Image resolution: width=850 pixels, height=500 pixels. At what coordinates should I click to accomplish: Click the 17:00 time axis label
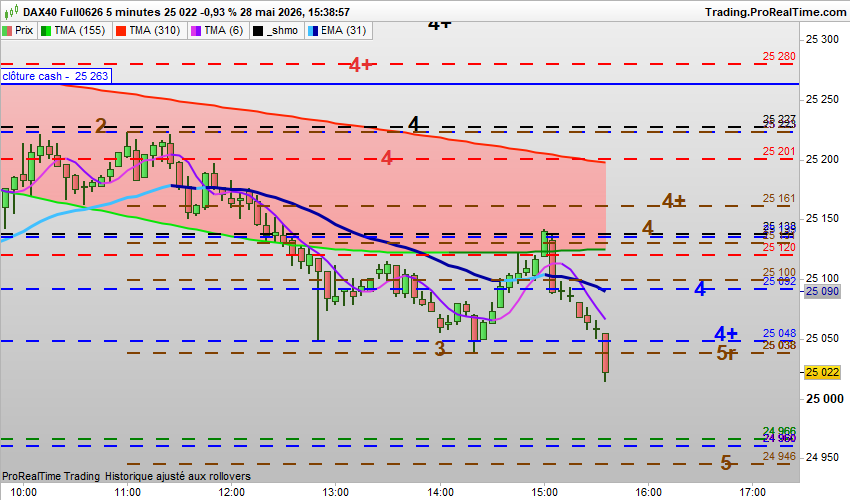click(x=752, y=492)
